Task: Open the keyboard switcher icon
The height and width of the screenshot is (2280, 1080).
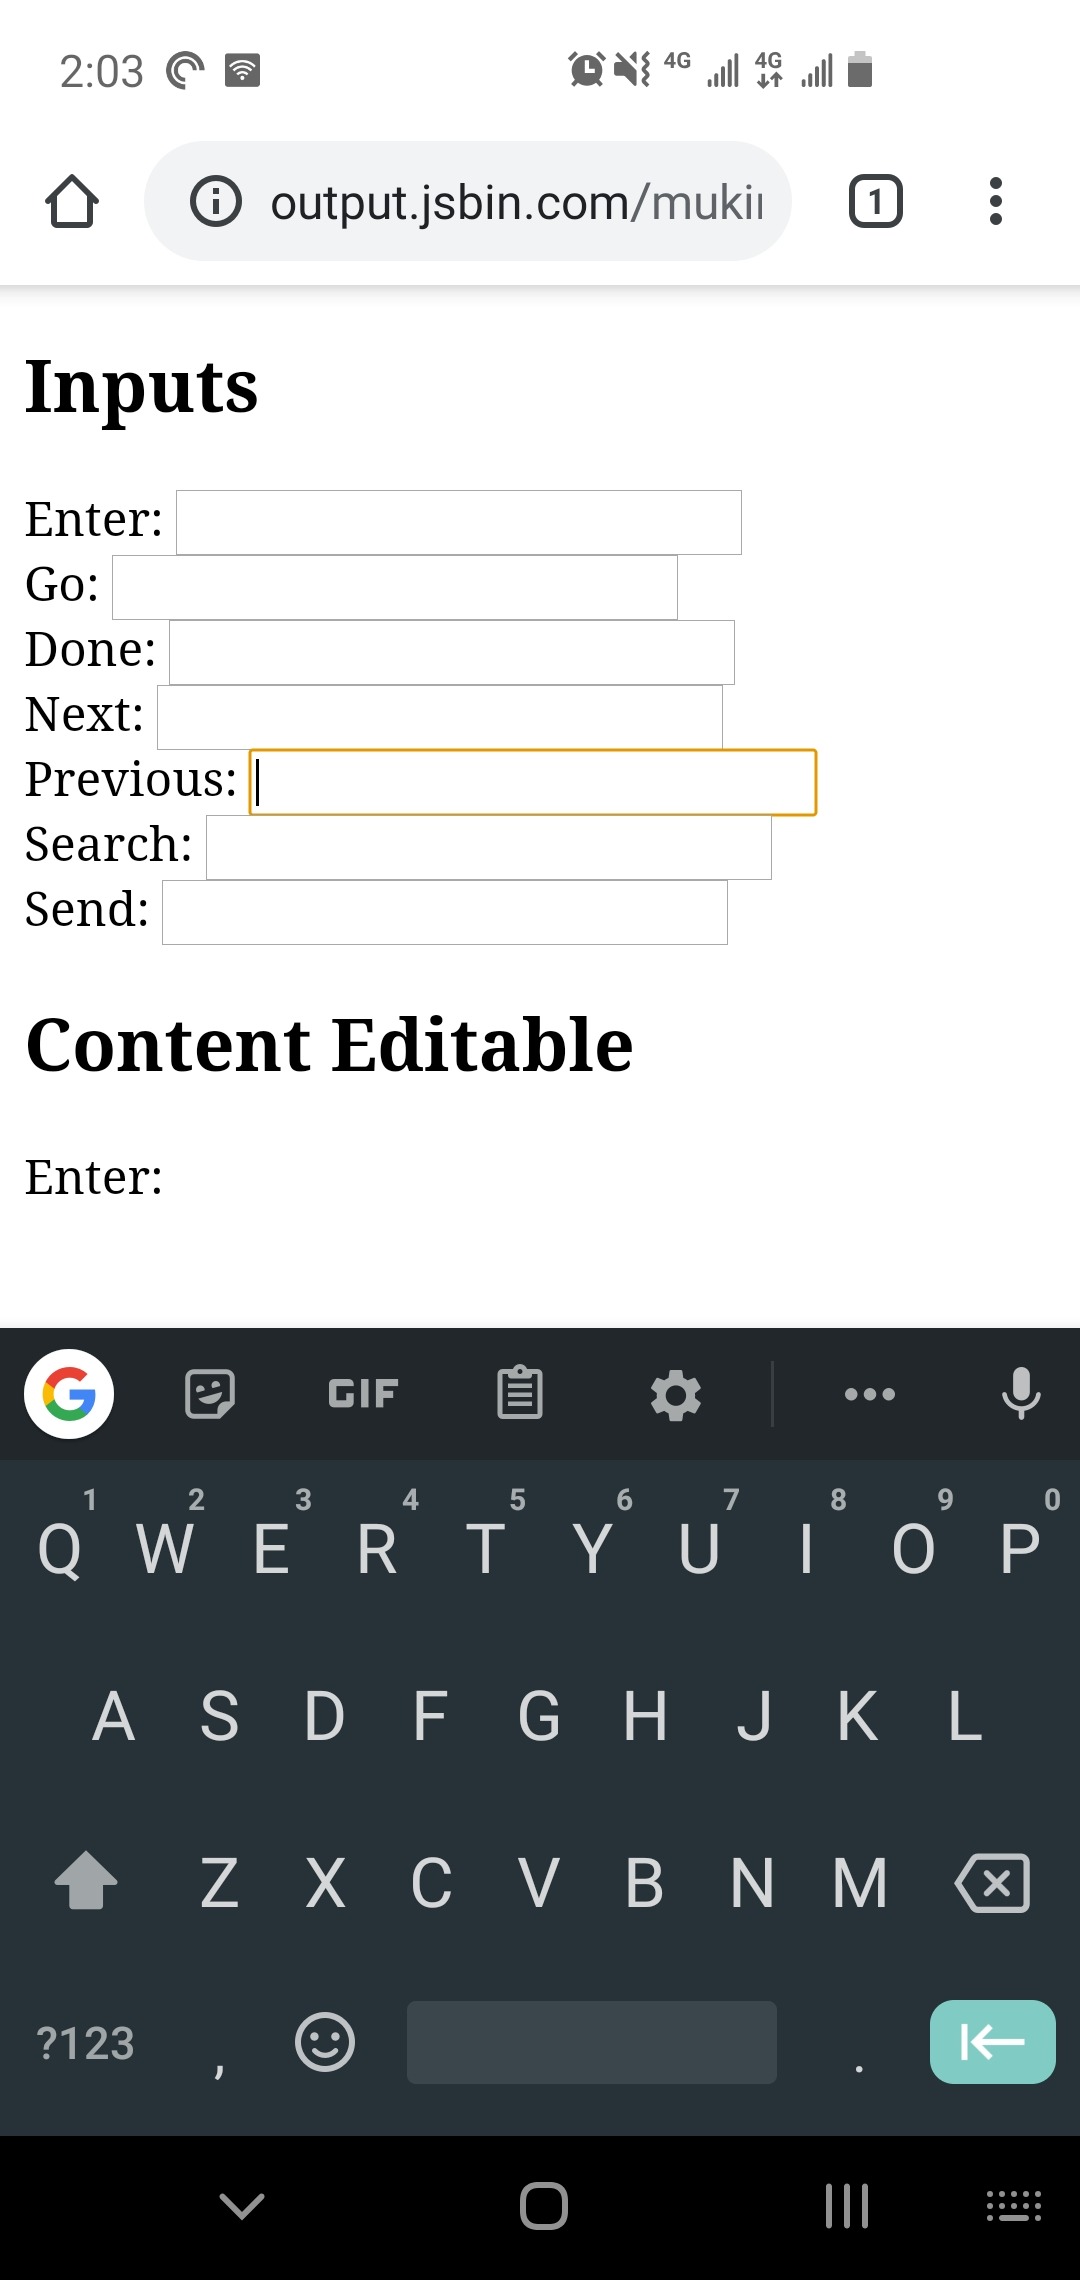Action: (1014, 2206)
